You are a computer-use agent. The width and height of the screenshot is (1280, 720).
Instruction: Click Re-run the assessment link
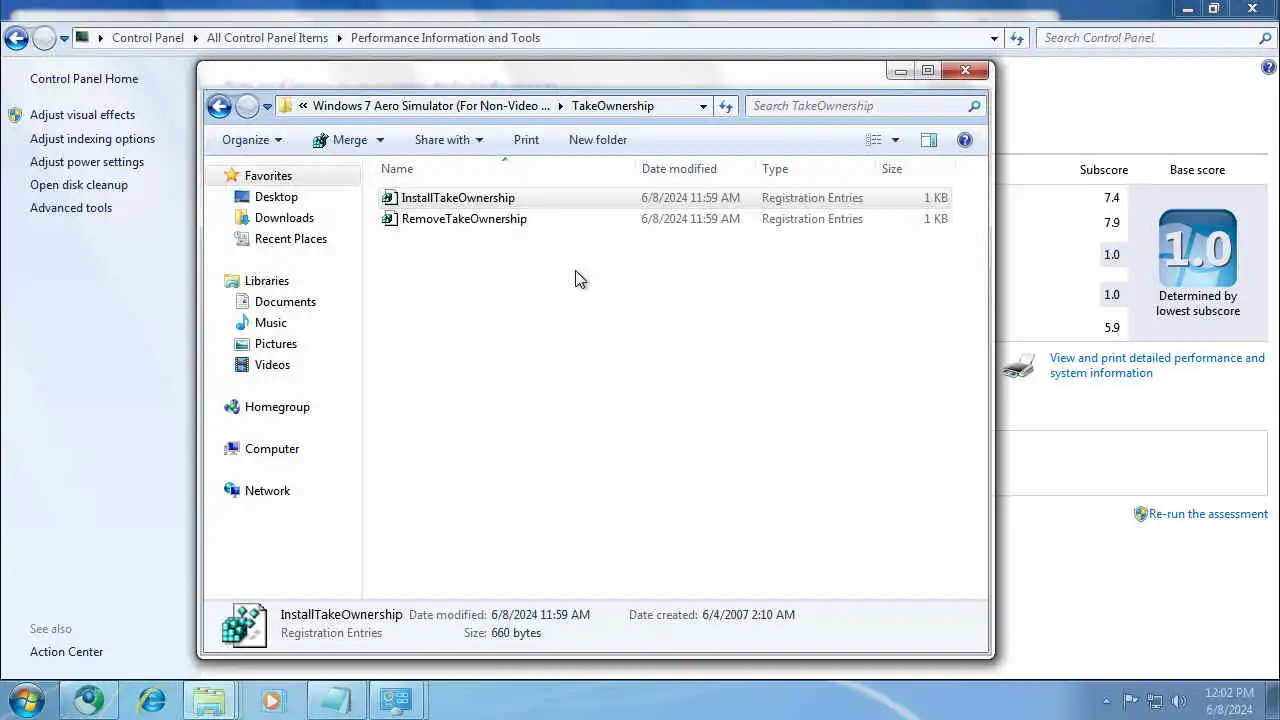click(x=1208, y=514)
